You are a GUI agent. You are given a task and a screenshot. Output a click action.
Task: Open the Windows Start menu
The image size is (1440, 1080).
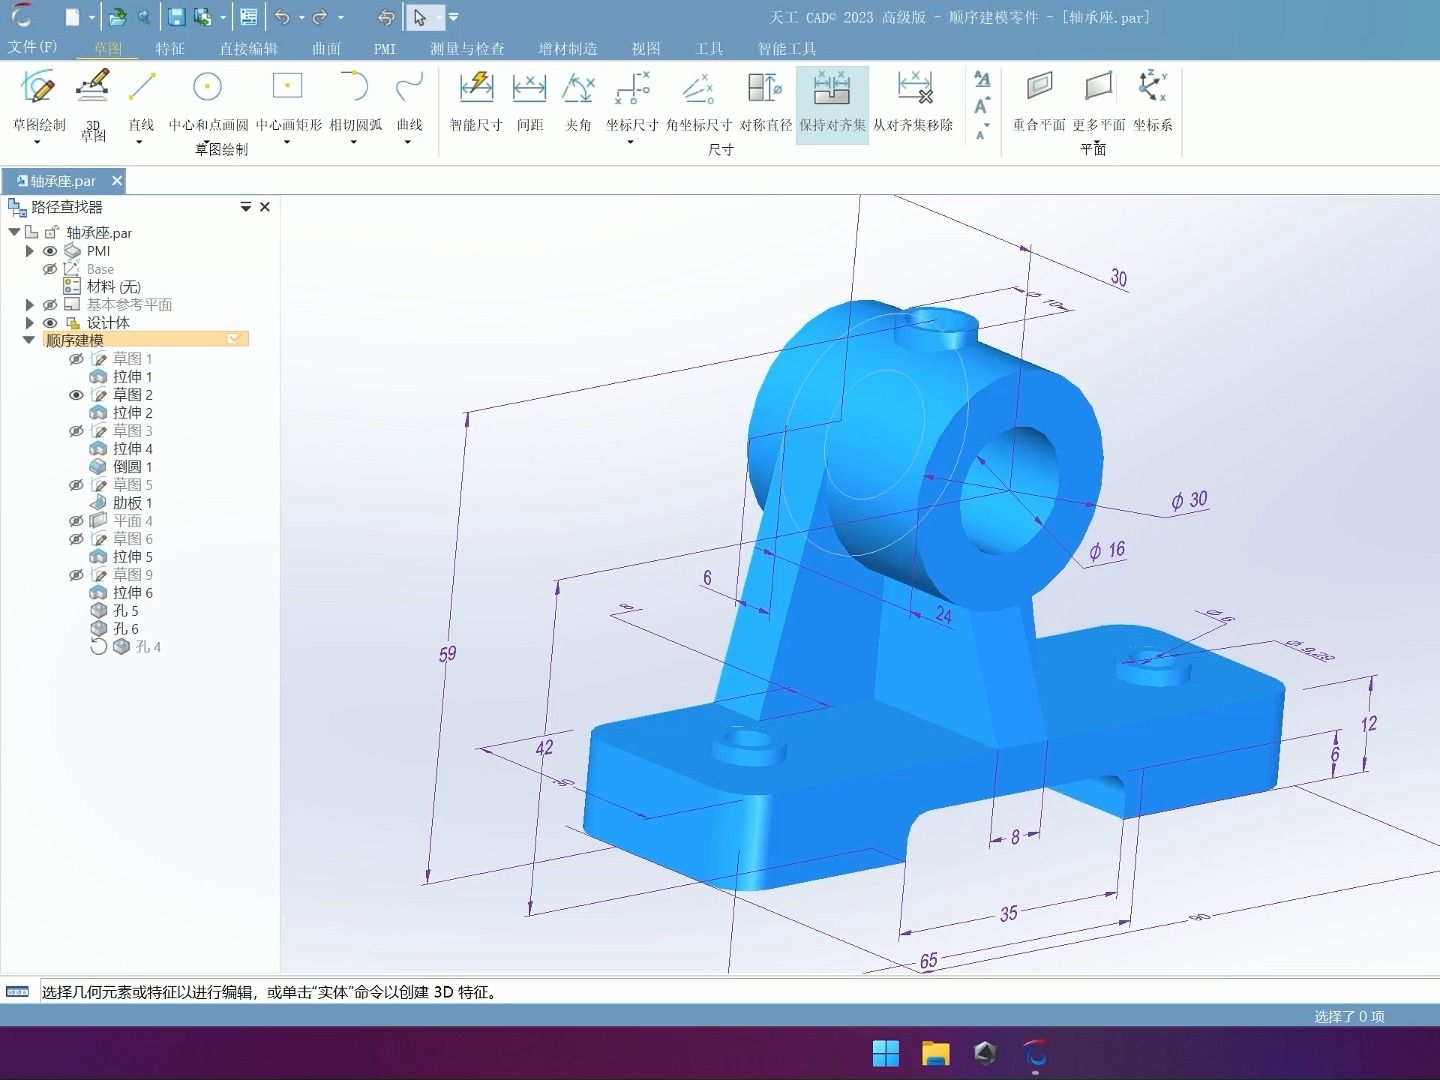point(886,1054)
